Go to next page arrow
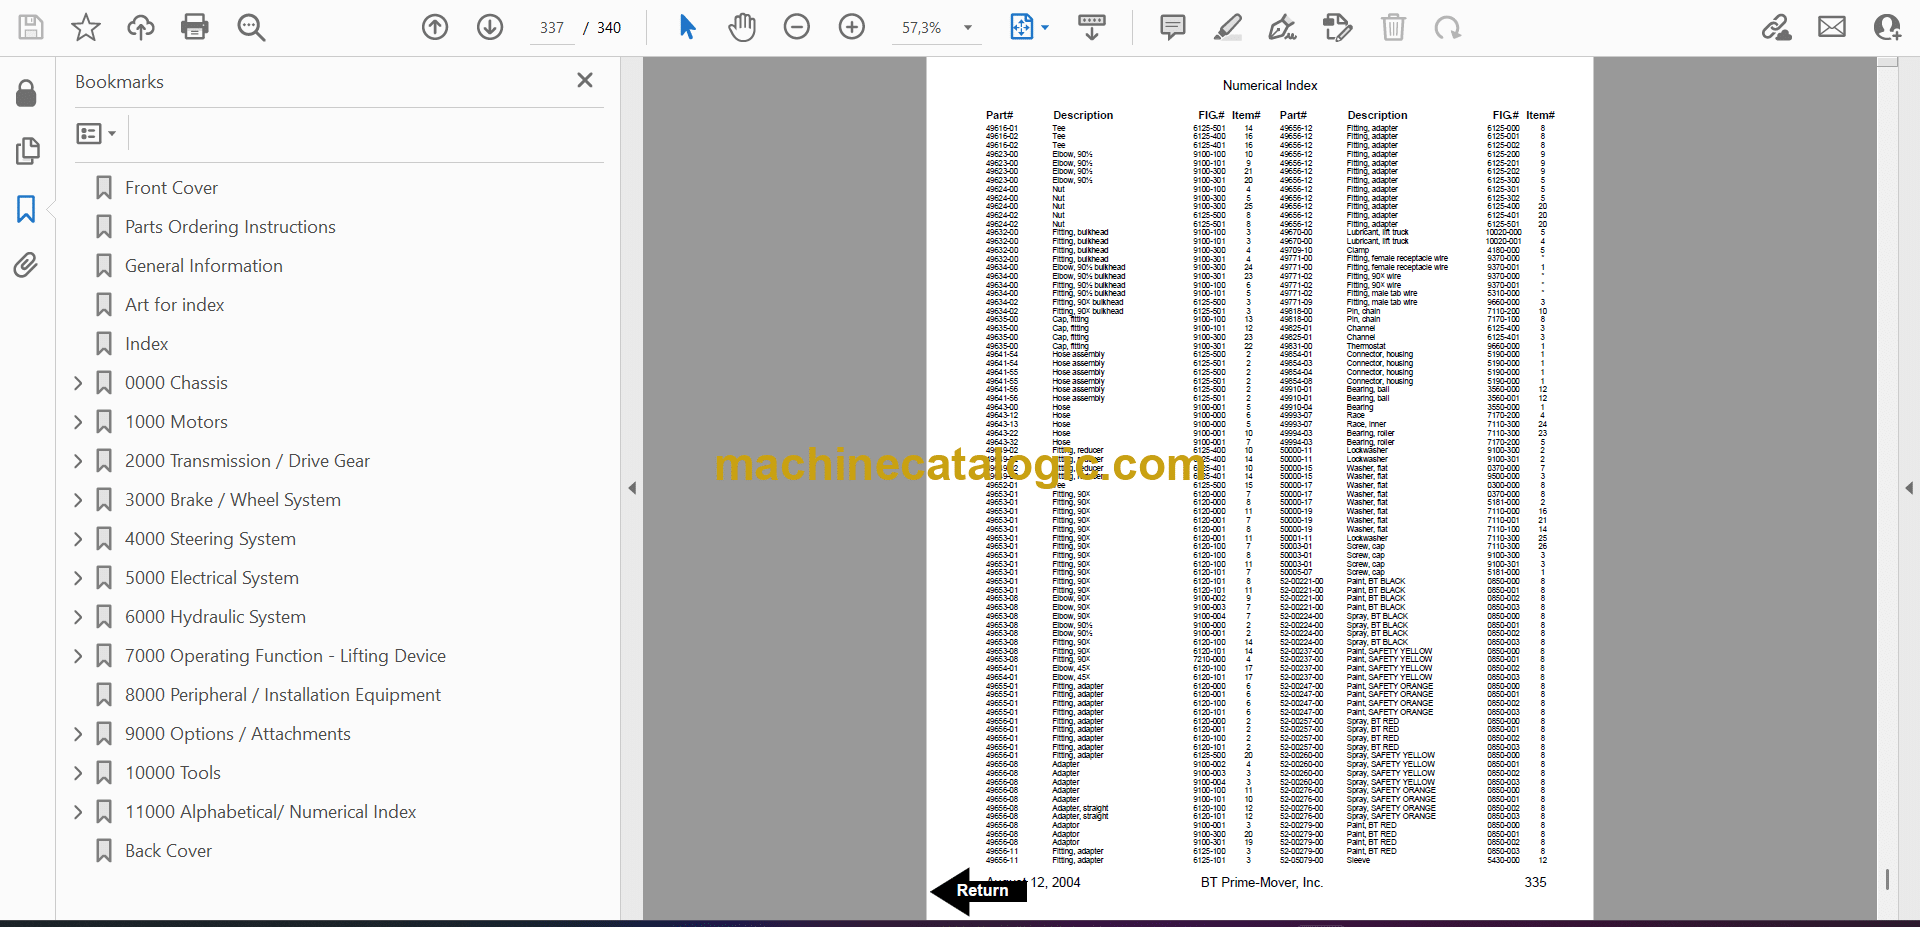The image size is (1920, 927). [x=490, y=27]
